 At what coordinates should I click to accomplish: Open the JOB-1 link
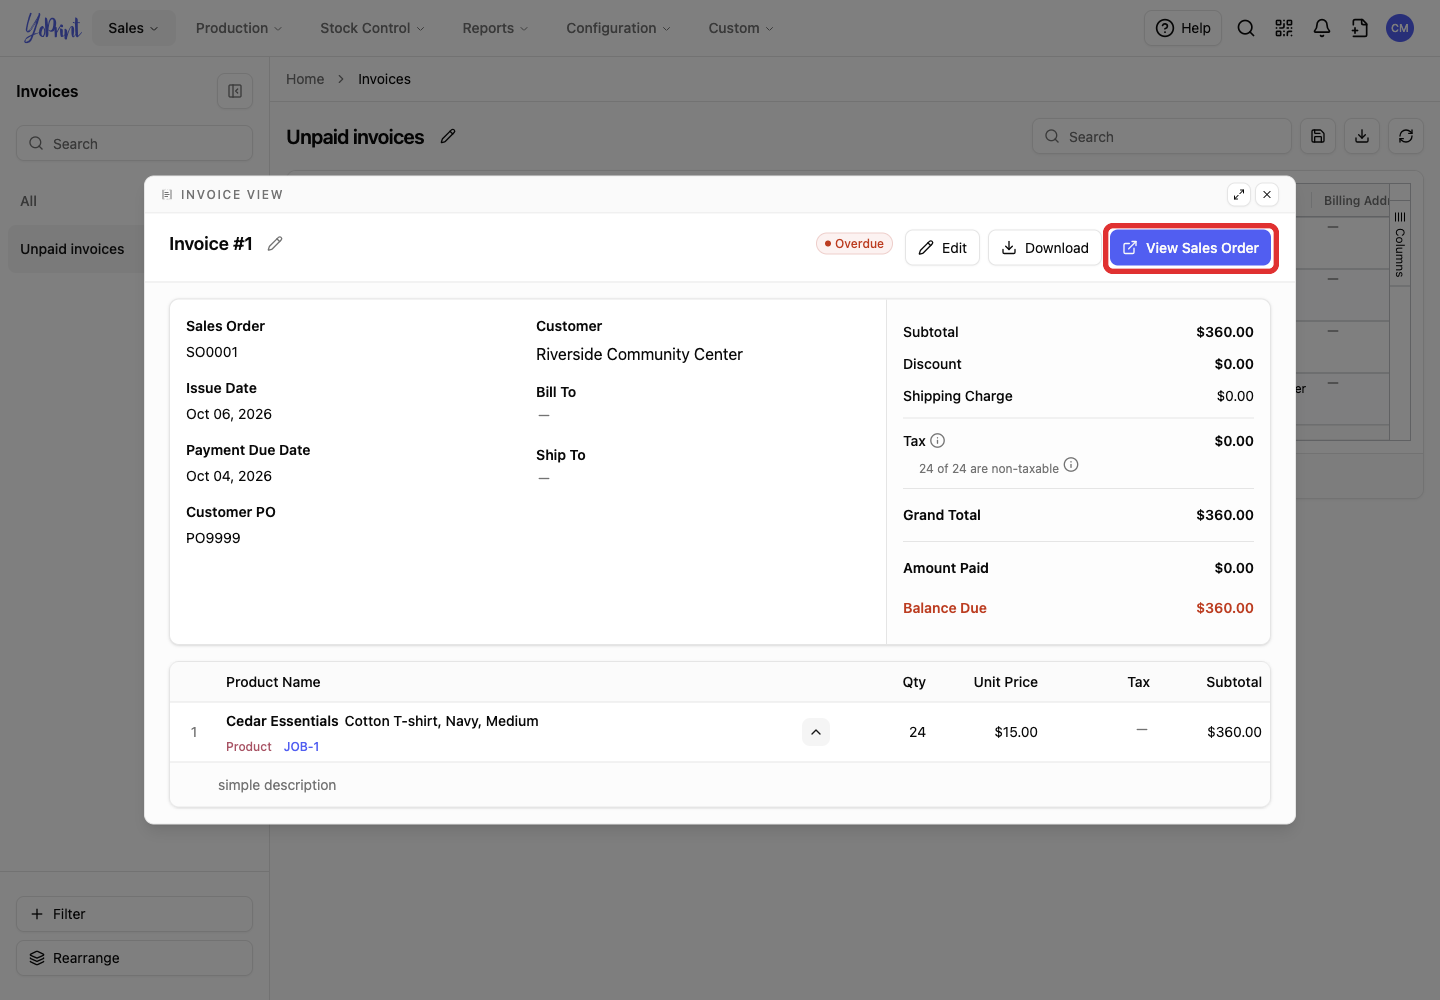[301, 747]
